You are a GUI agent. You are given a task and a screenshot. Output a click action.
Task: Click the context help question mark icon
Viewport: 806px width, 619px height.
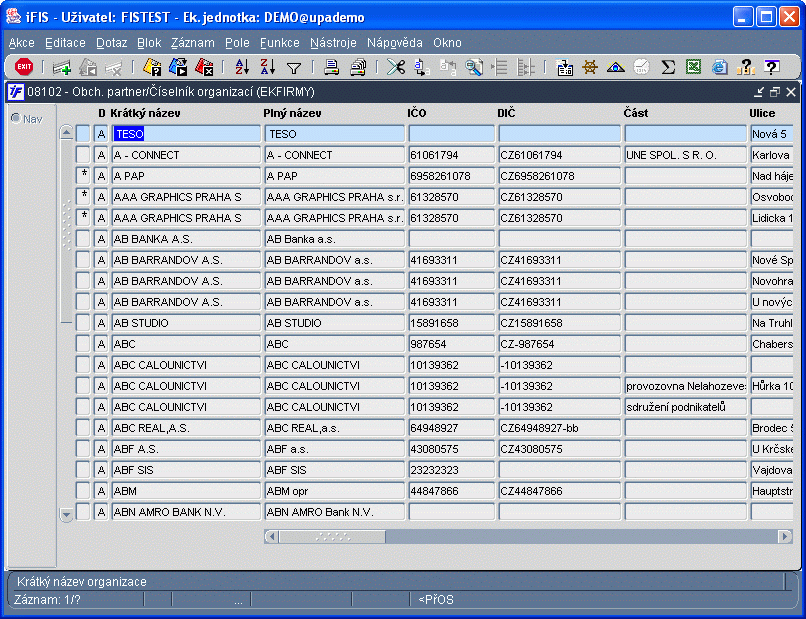click(772, 67)
